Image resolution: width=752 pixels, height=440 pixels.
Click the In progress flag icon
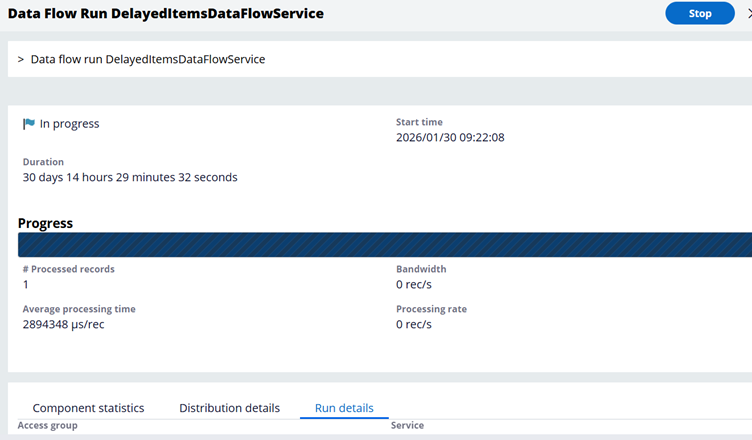pos(29,124)
